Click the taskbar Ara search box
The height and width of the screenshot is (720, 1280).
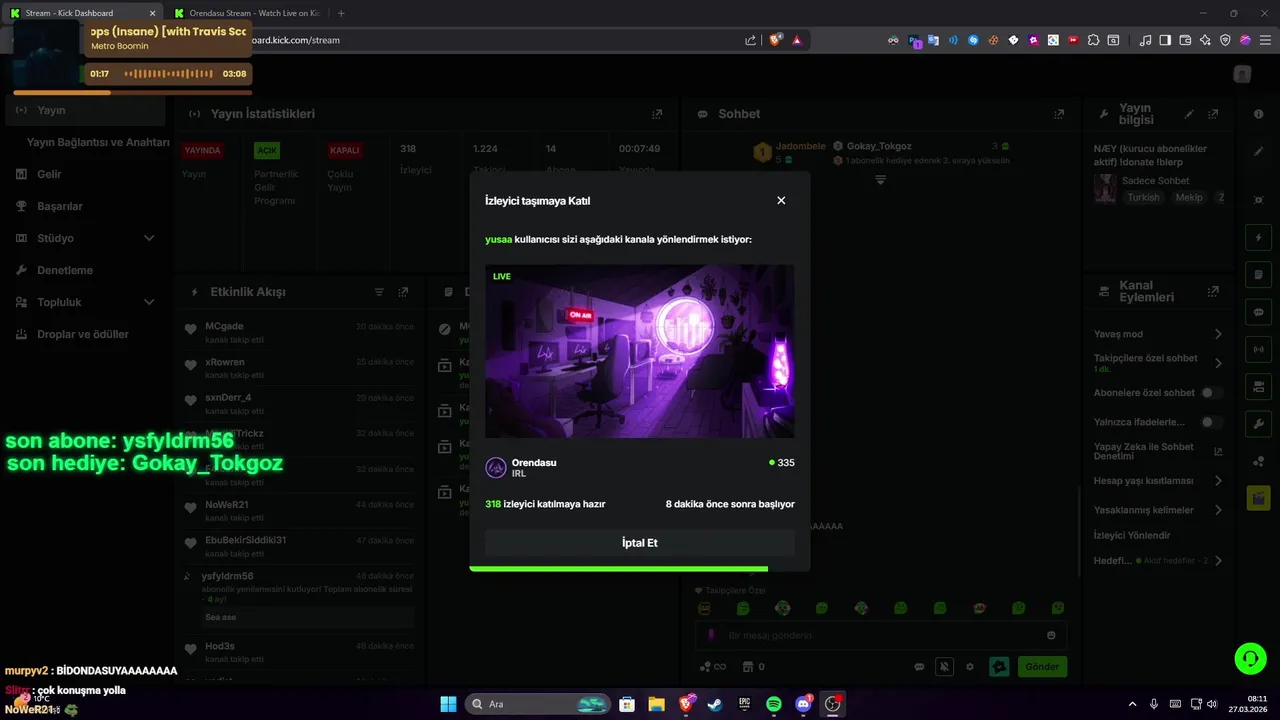(x=536, y=704)
